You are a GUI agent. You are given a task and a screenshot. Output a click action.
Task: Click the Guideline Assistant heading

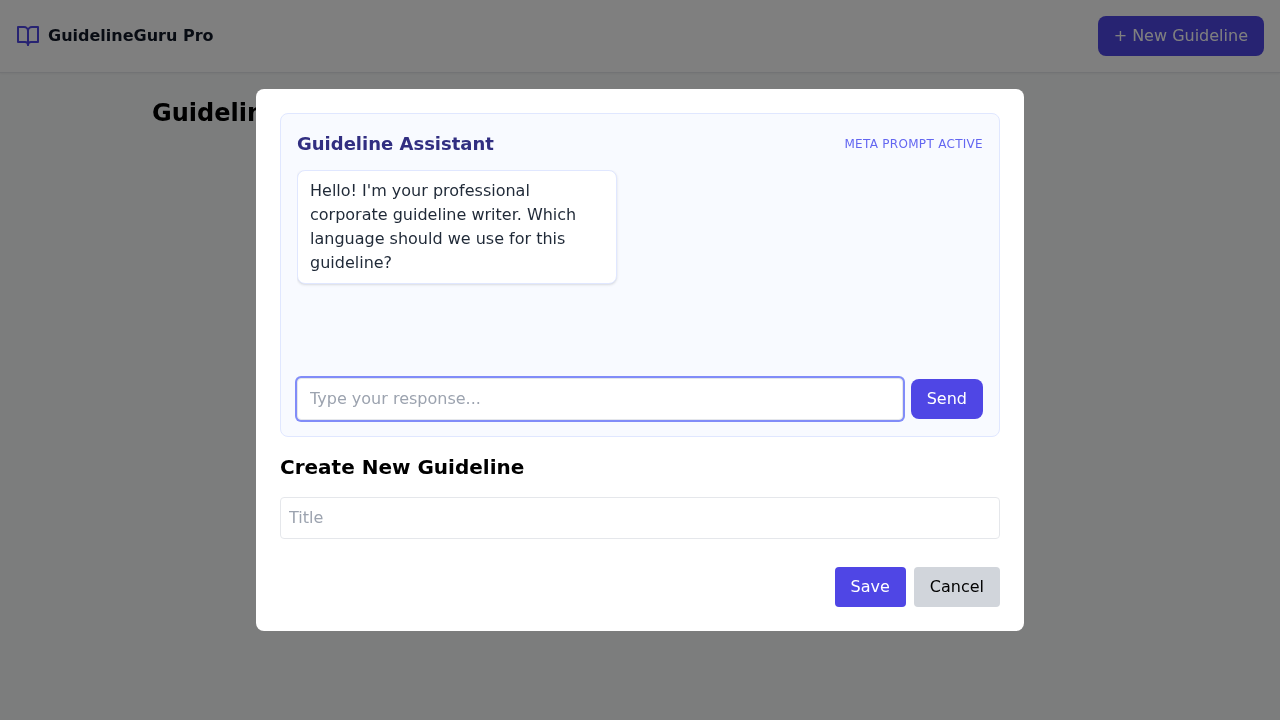click(x=395, y=144)
